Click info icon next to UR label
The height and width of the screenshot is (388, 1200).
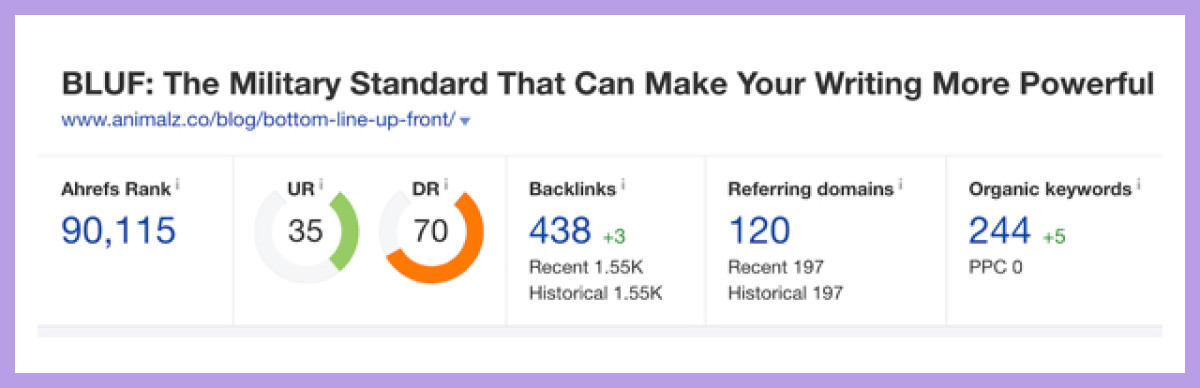point(322,186)
